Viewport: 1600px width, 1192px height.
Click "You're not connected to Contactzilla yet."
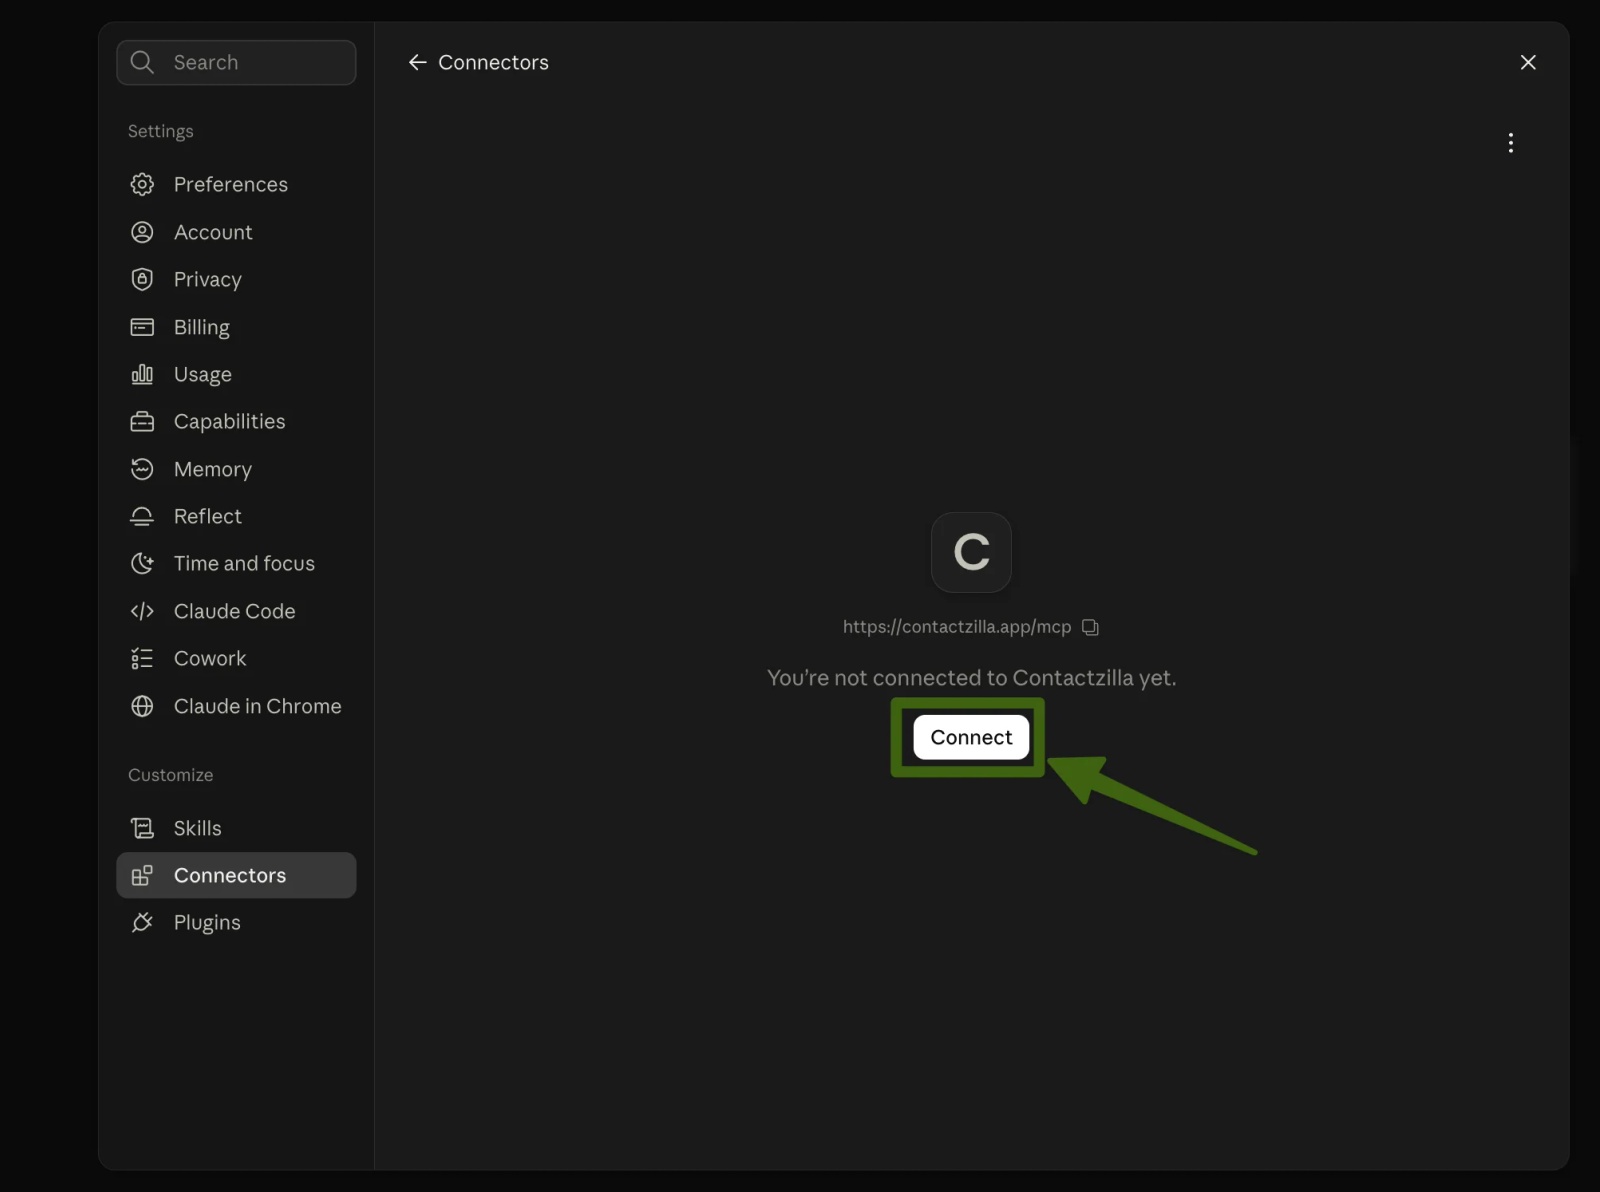(x=971, y=678)
